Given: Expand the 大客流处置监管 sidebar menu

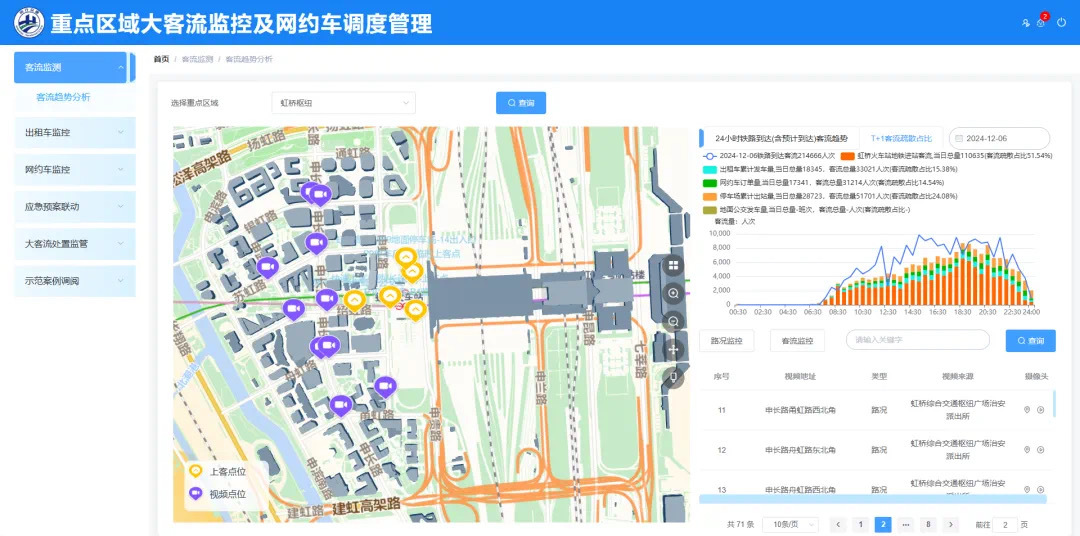Looking at the screenshot, I should pyautogui.click(x=74, y=244).
